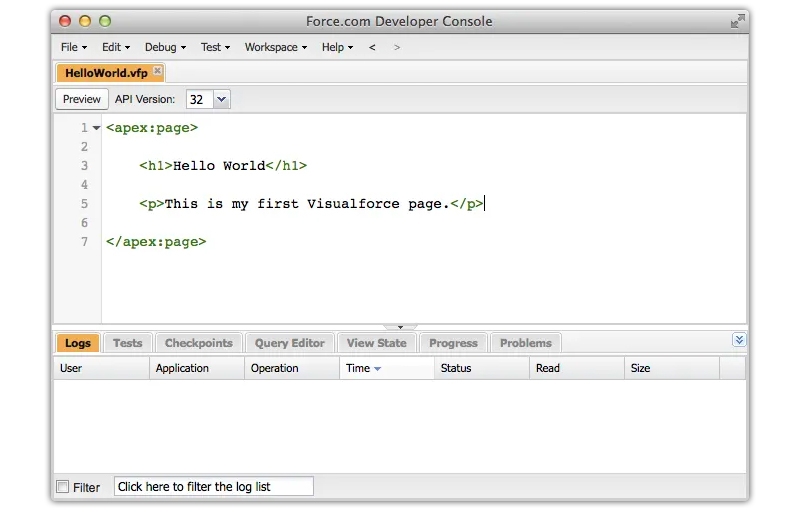This screenshot has height=516, width=800.
Task: Open the API Version dropdown arrow
Action: tap(221, 99)
